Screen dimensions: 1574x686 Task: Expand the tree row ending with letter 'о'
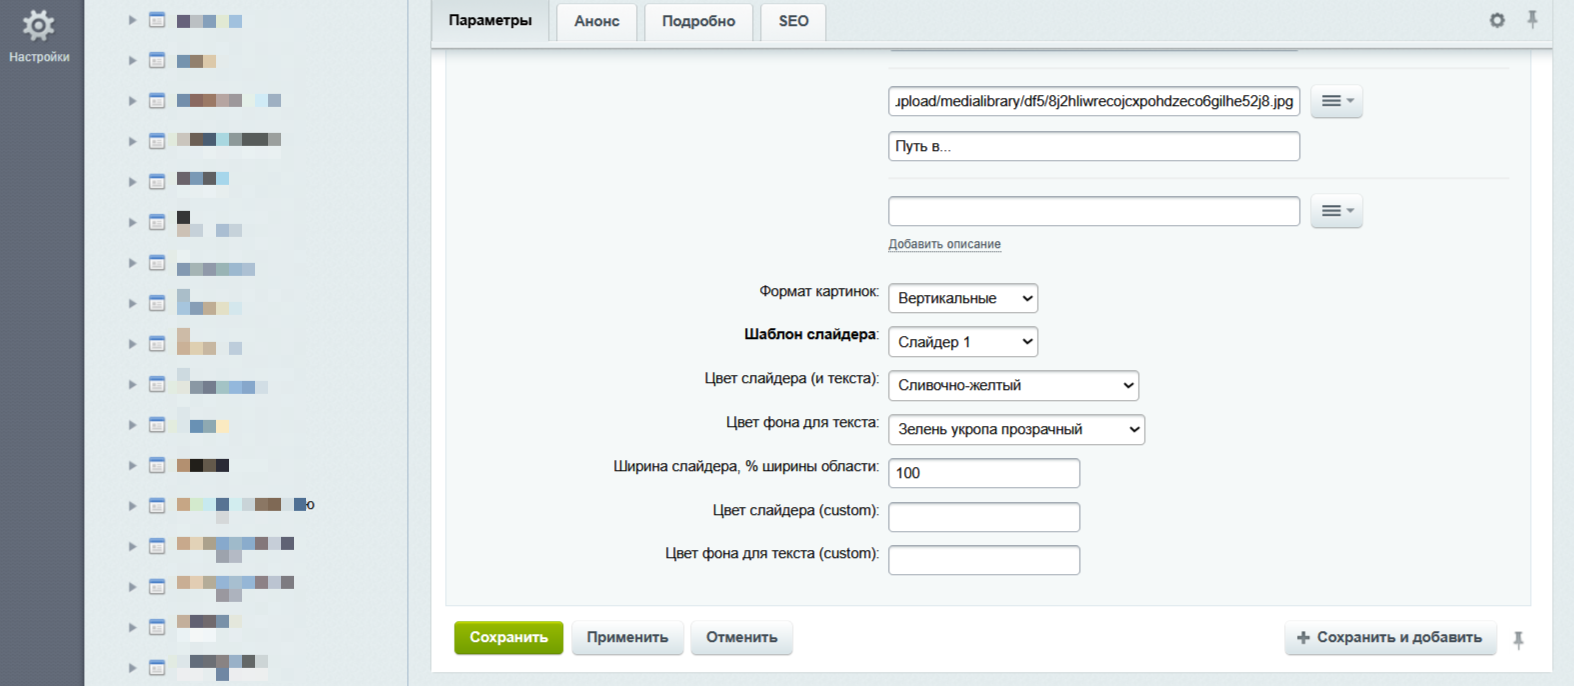click(x=132, y=506)
